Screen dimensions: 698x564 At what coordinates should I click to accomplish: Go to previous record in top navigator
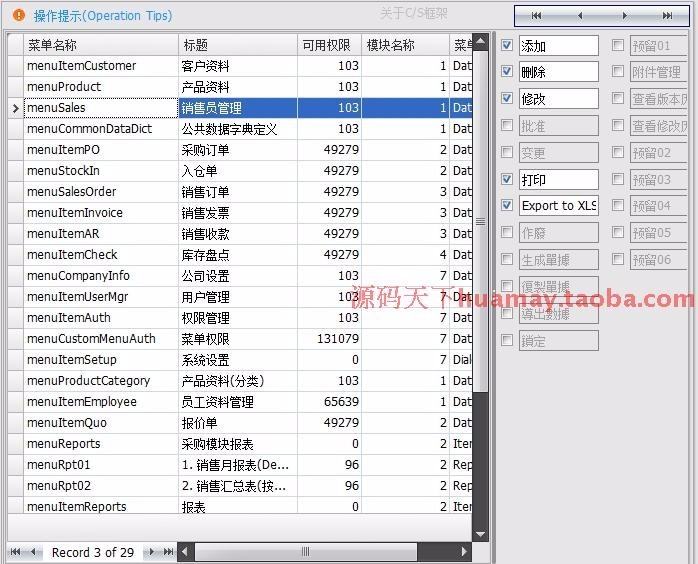580,16
